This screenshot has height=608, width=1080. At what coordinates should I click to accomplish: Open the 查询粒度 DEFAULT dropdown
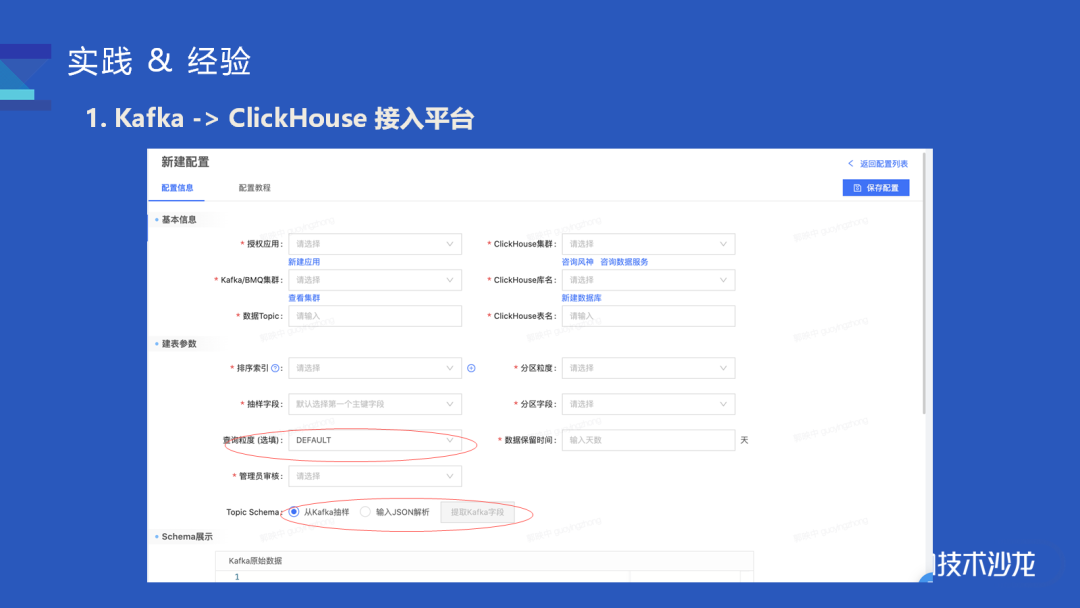tap(375, 440)
